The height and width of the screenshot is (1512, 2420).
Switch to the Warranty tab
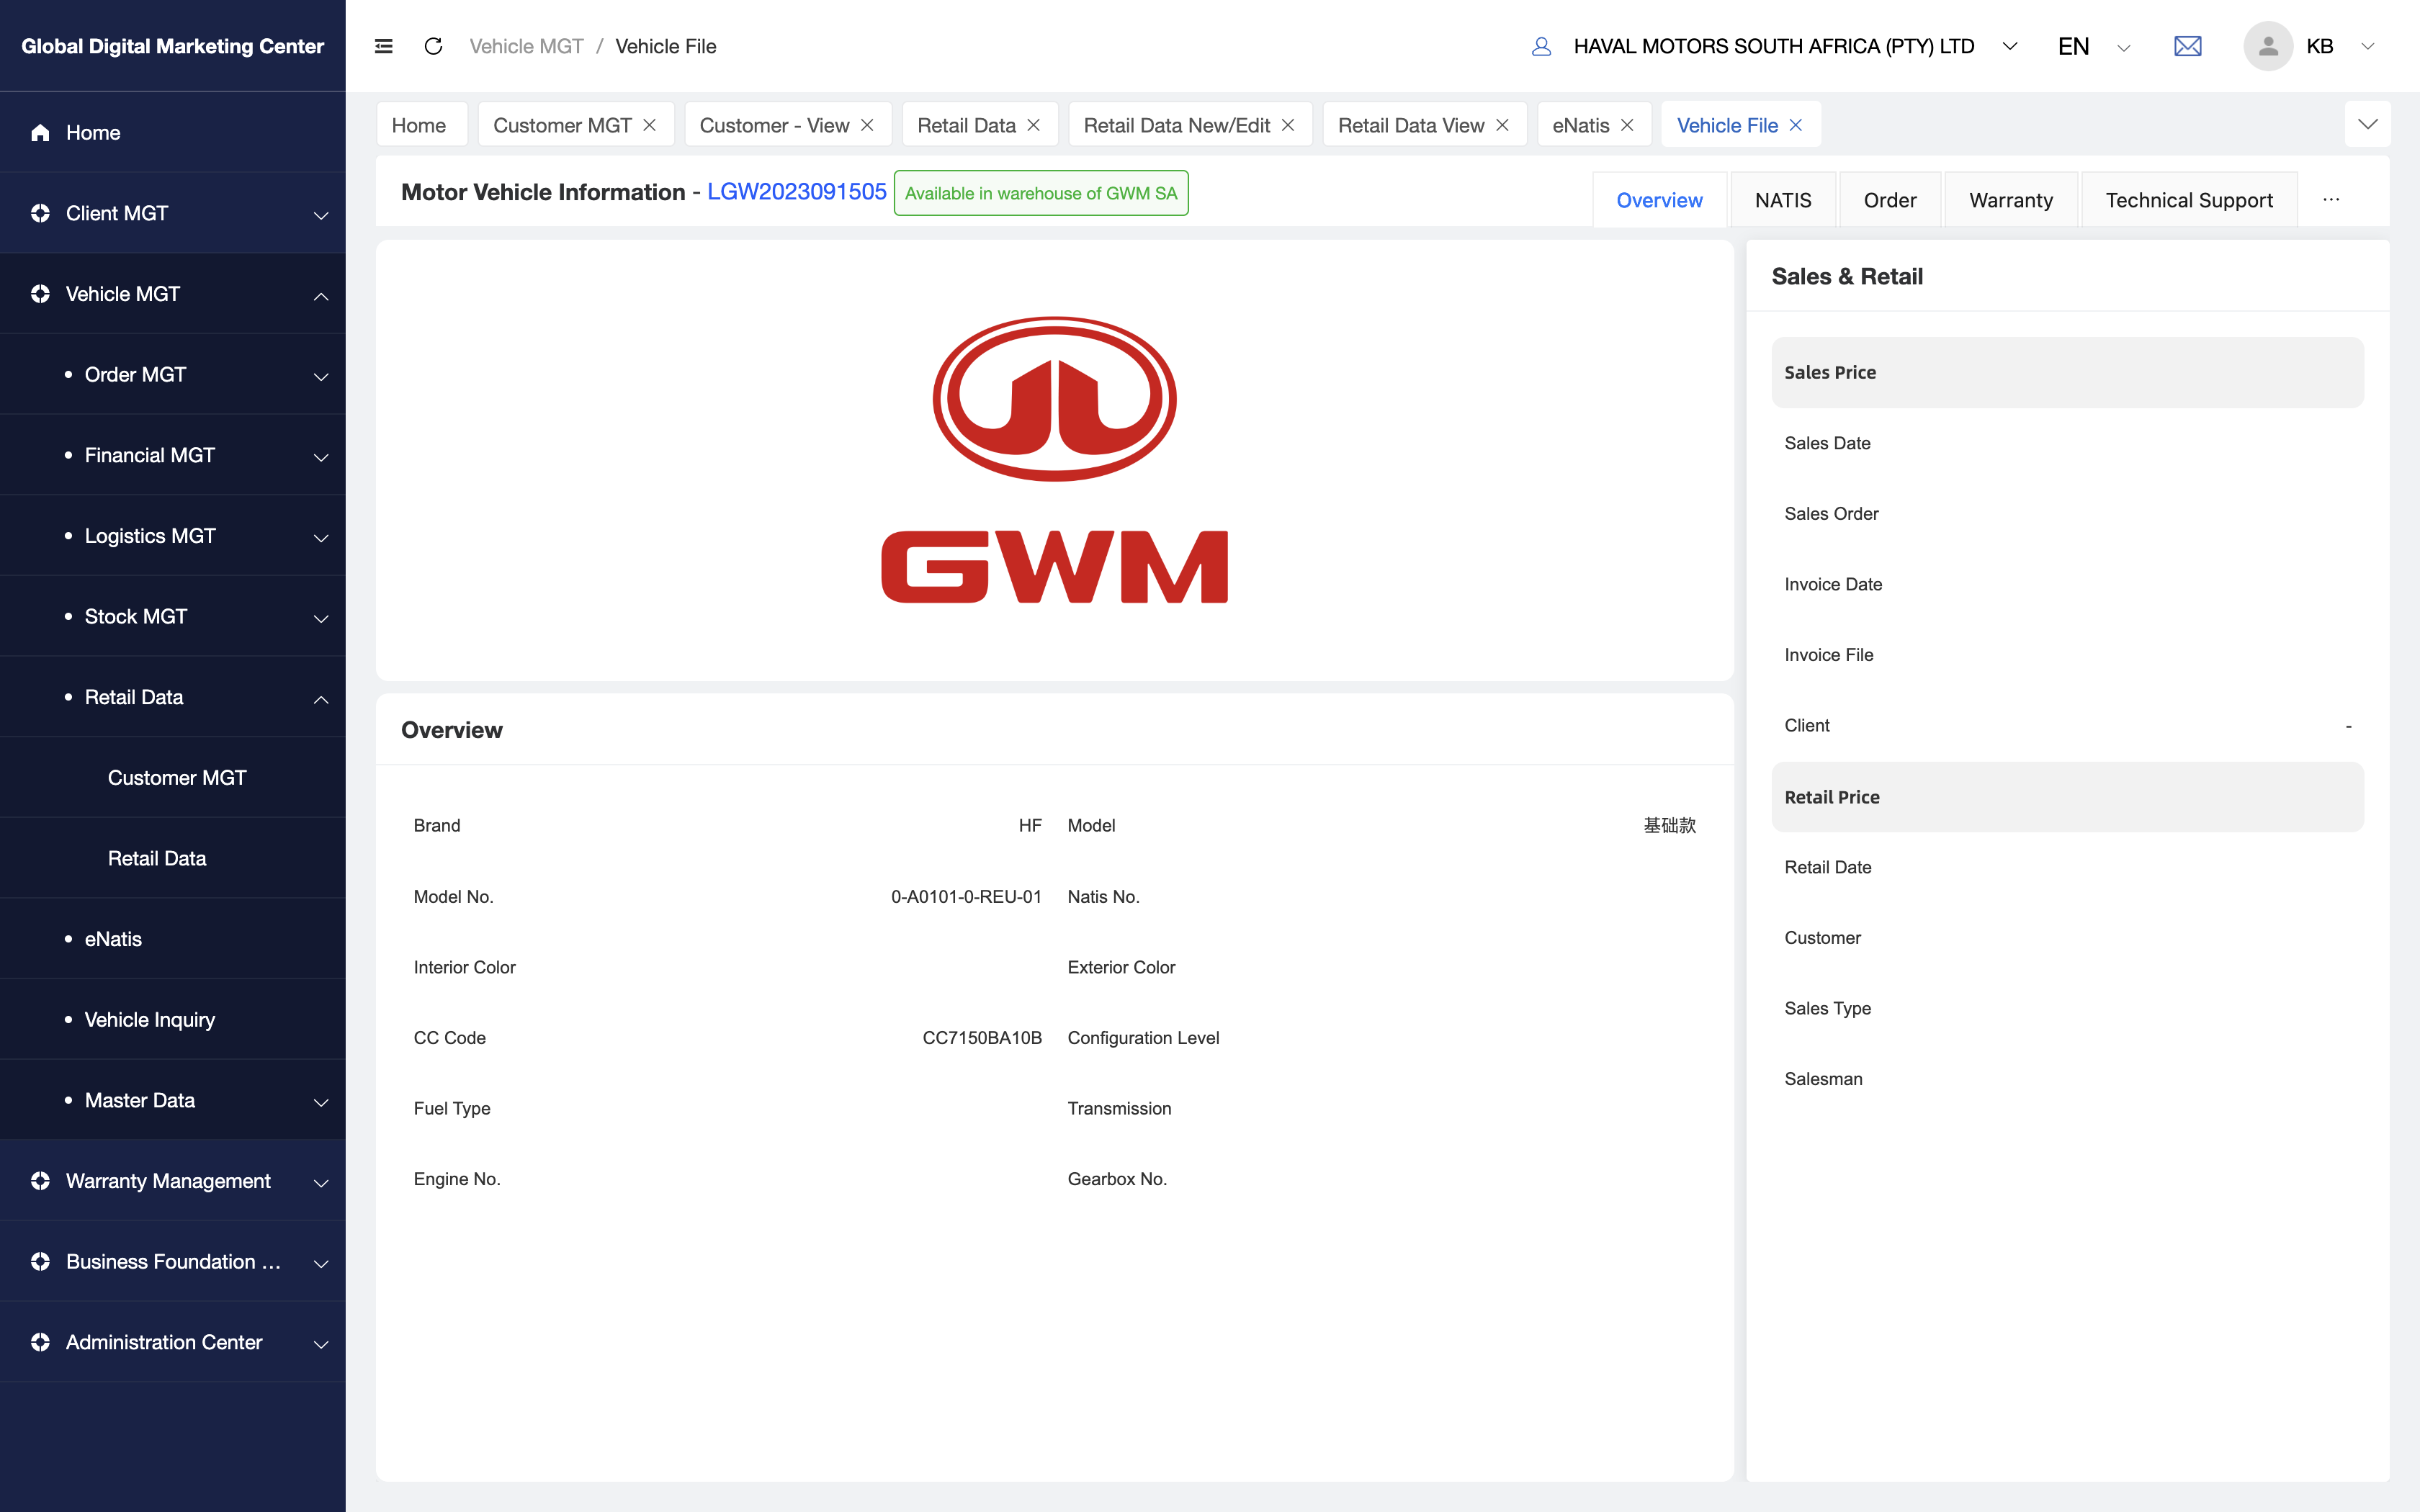click(2011, 200)
